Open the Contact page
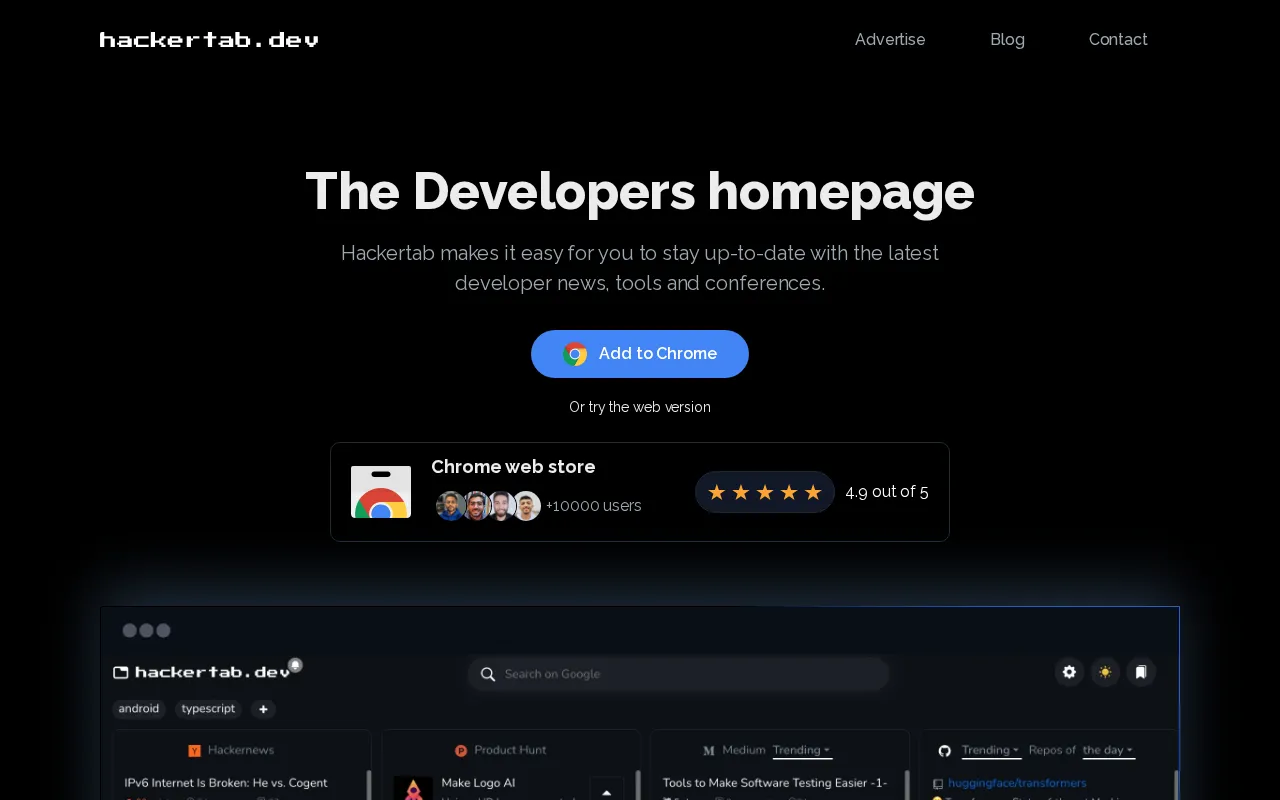Image resolution: width=1280 pixels, height=800 pixels. tap(1118, 40)
